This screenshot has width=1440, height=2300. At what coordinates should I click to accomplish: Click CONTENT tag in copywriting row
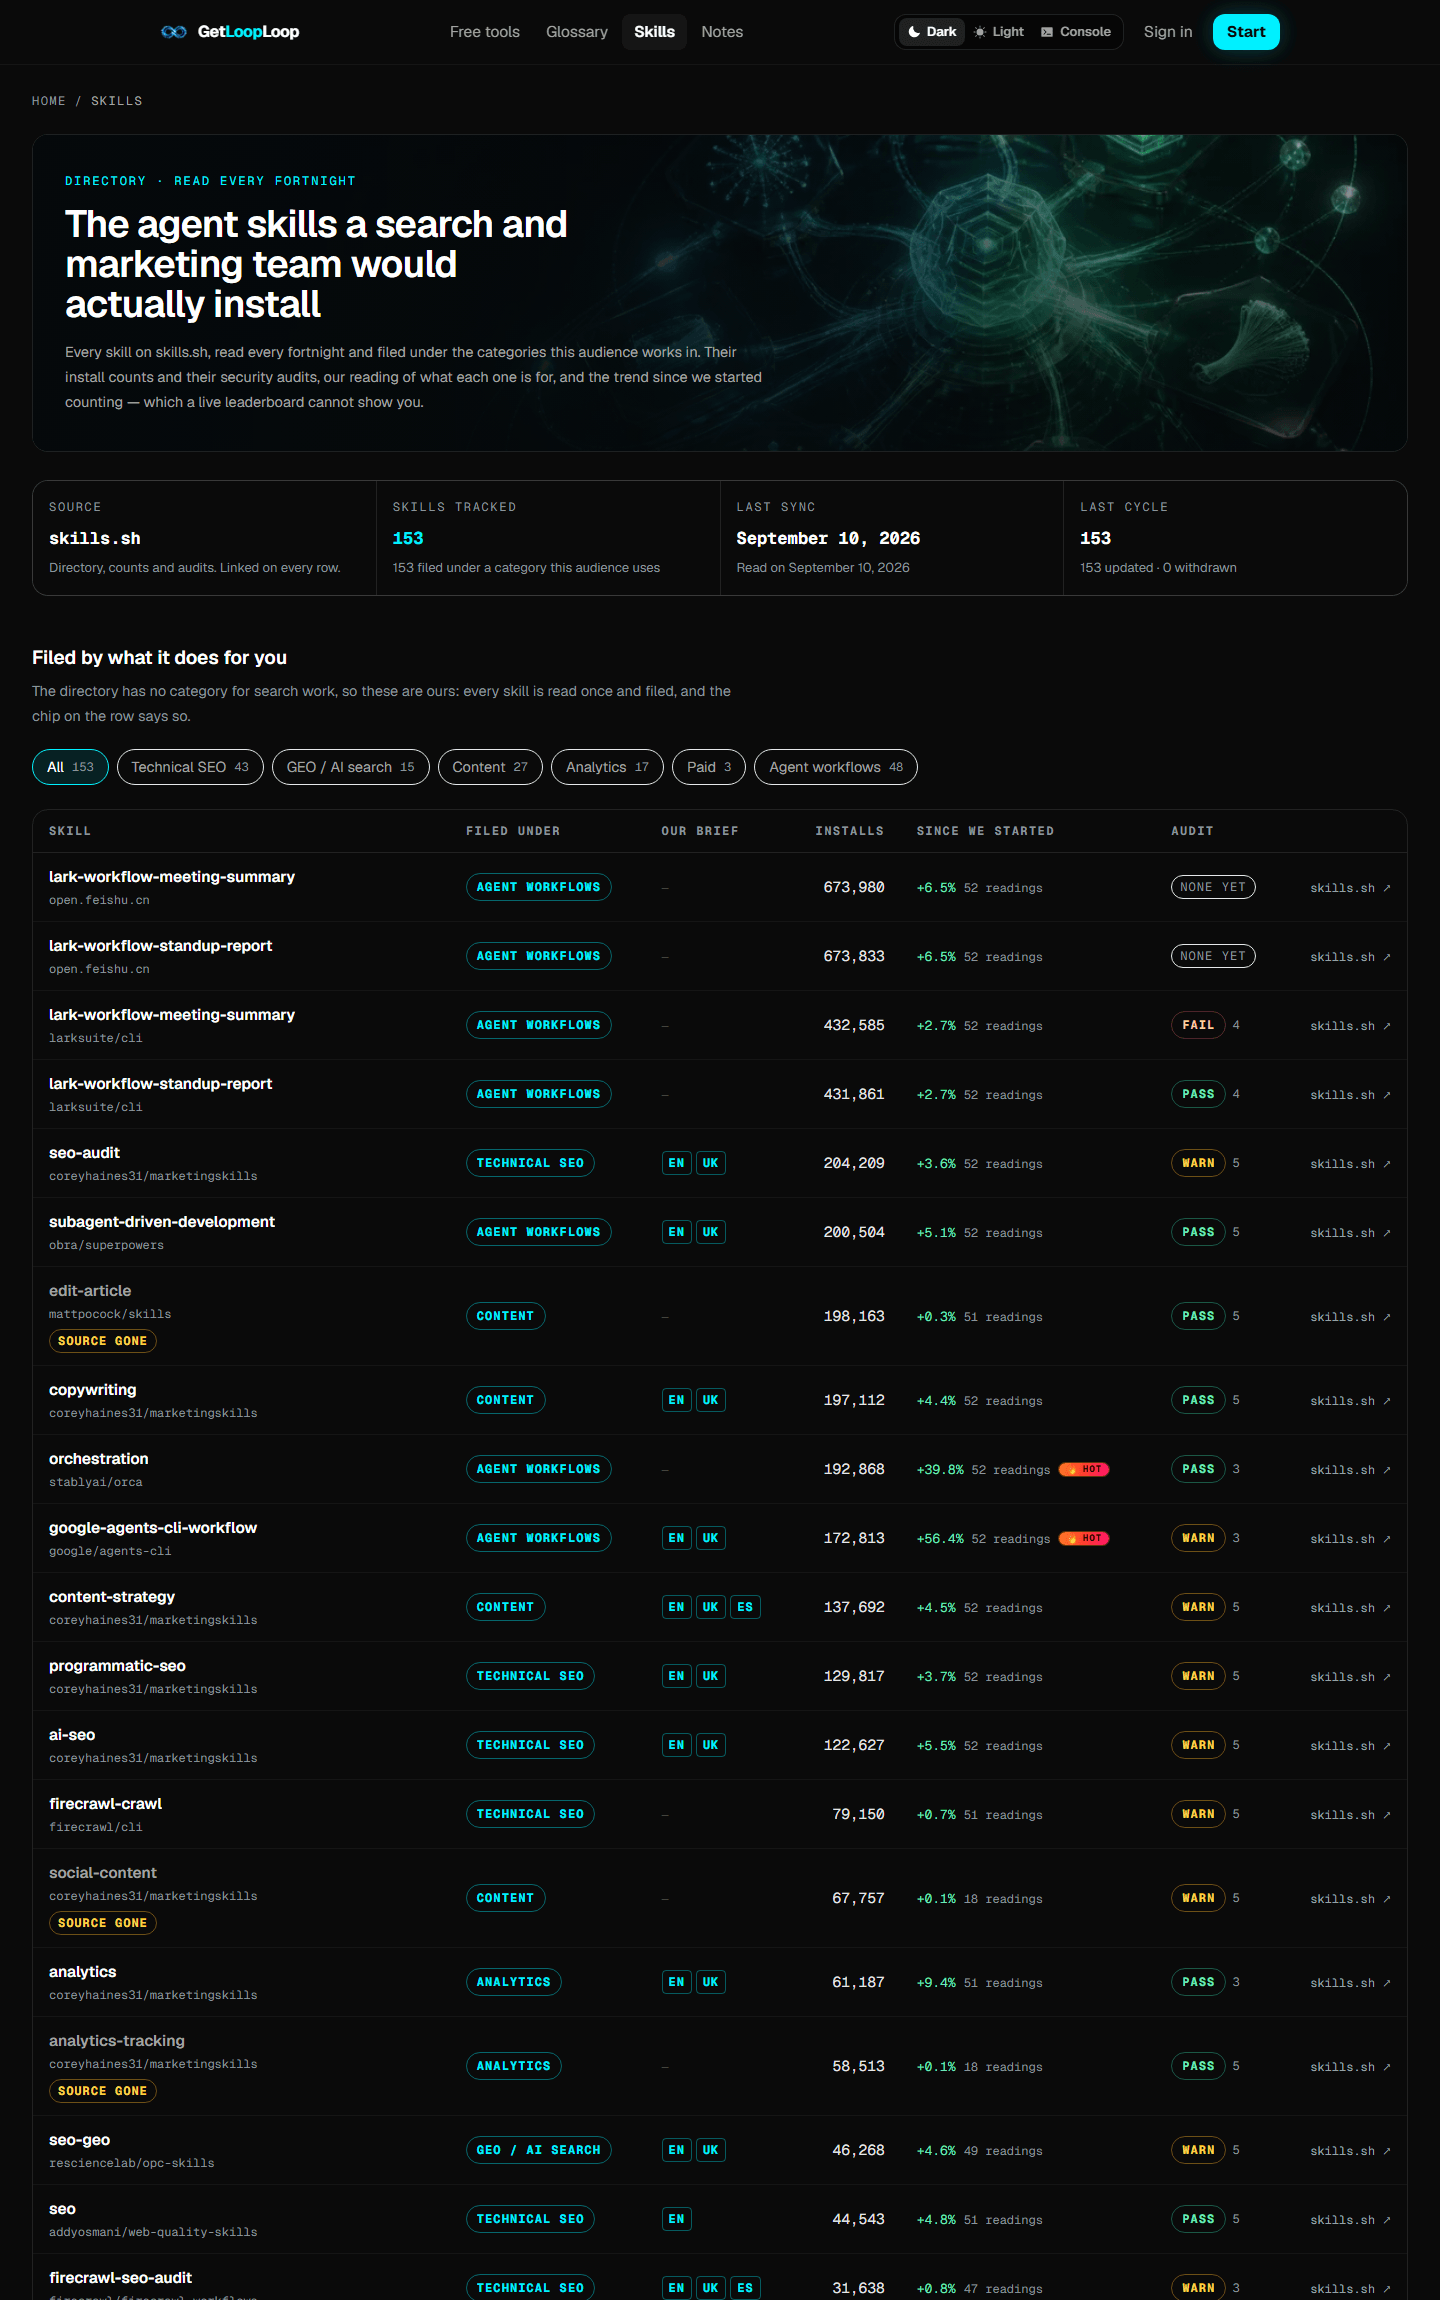pyautogui.click(x=505, y=1400)
